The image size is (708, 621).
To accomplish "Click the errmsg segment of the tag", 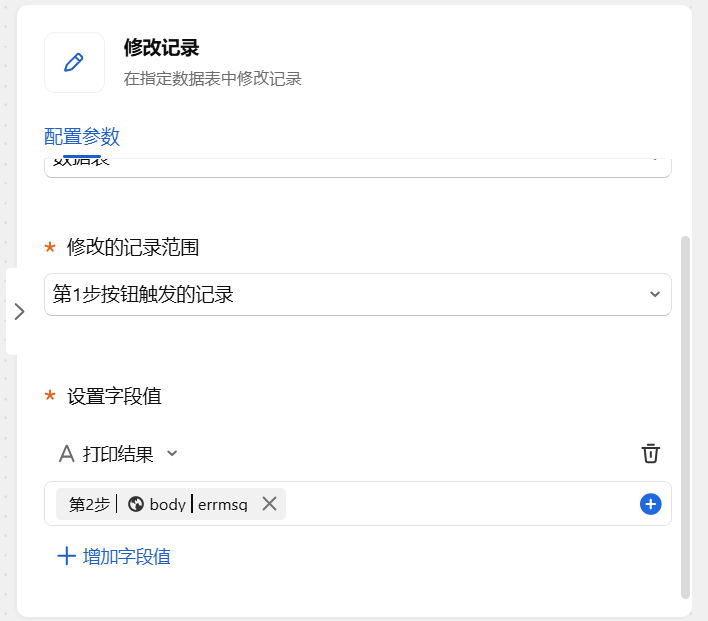I will pyautogui.click(x=222, y=504).
